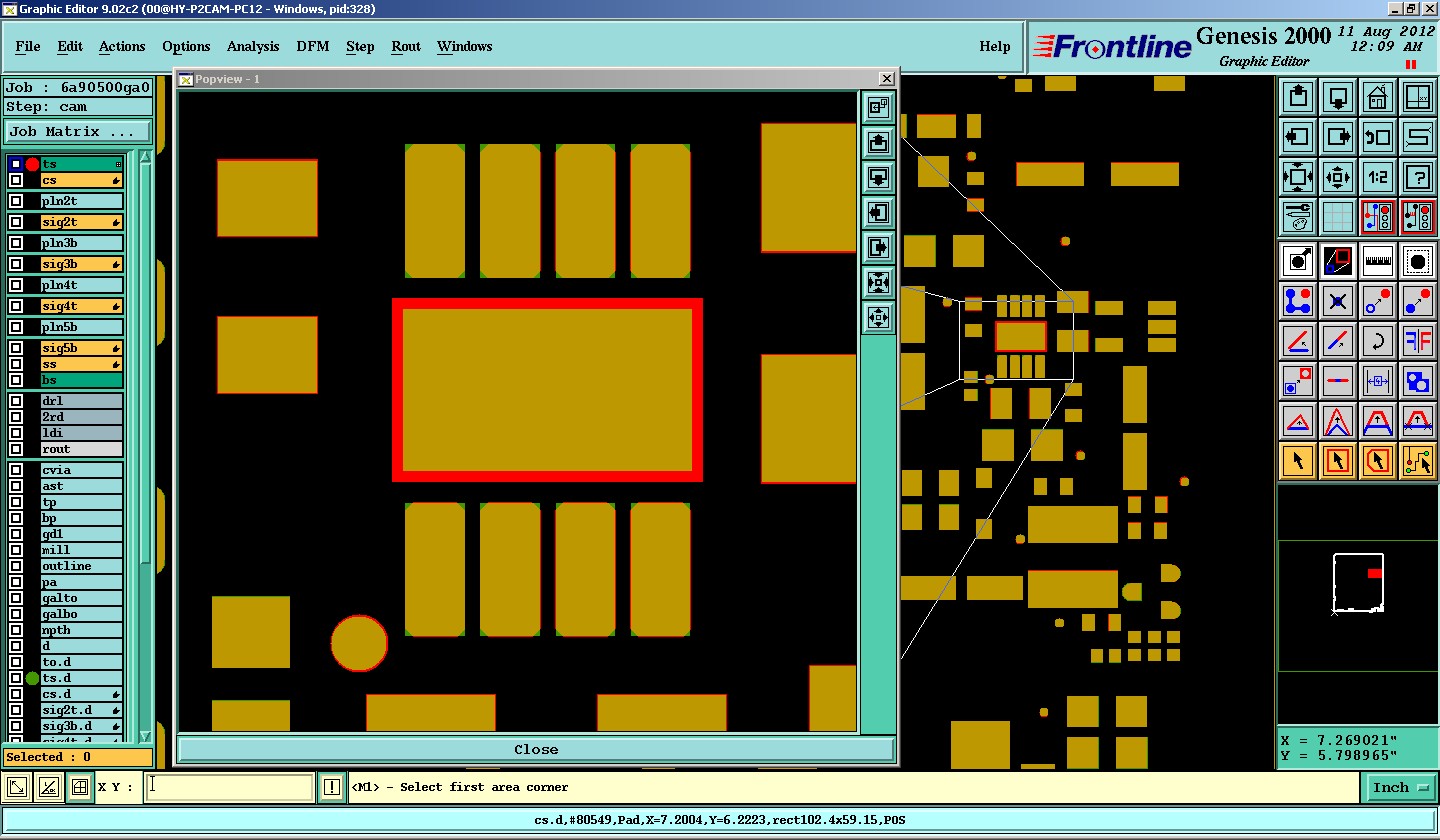The width and height of the screenshot is (1440, 840).
Task: Click the Job Matrix ... button
Action: tap(78, 131)
